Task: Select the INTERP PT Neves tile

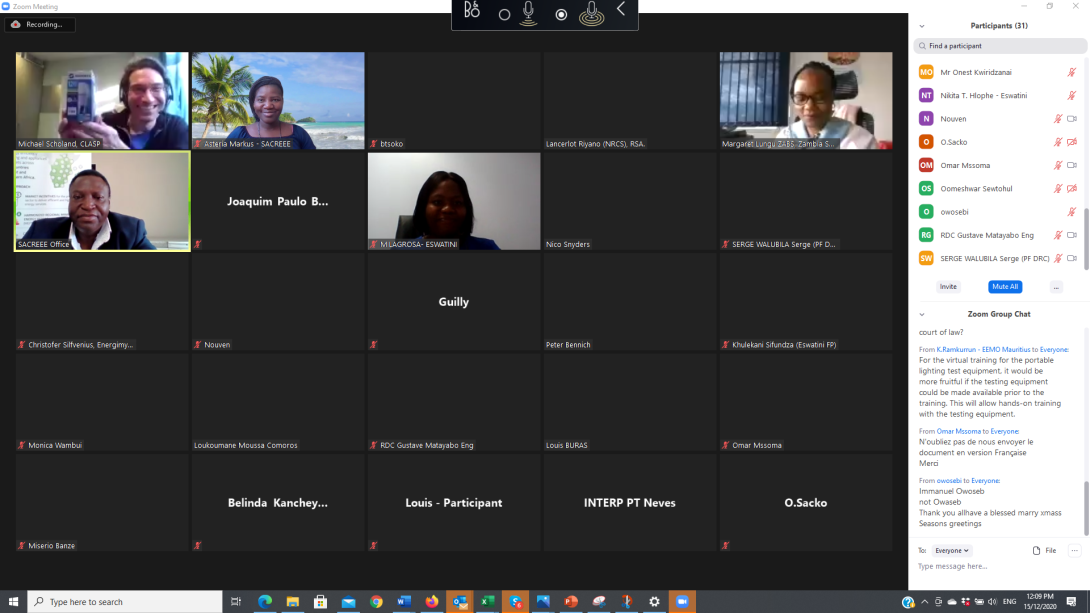Action: tap(630, 502)
